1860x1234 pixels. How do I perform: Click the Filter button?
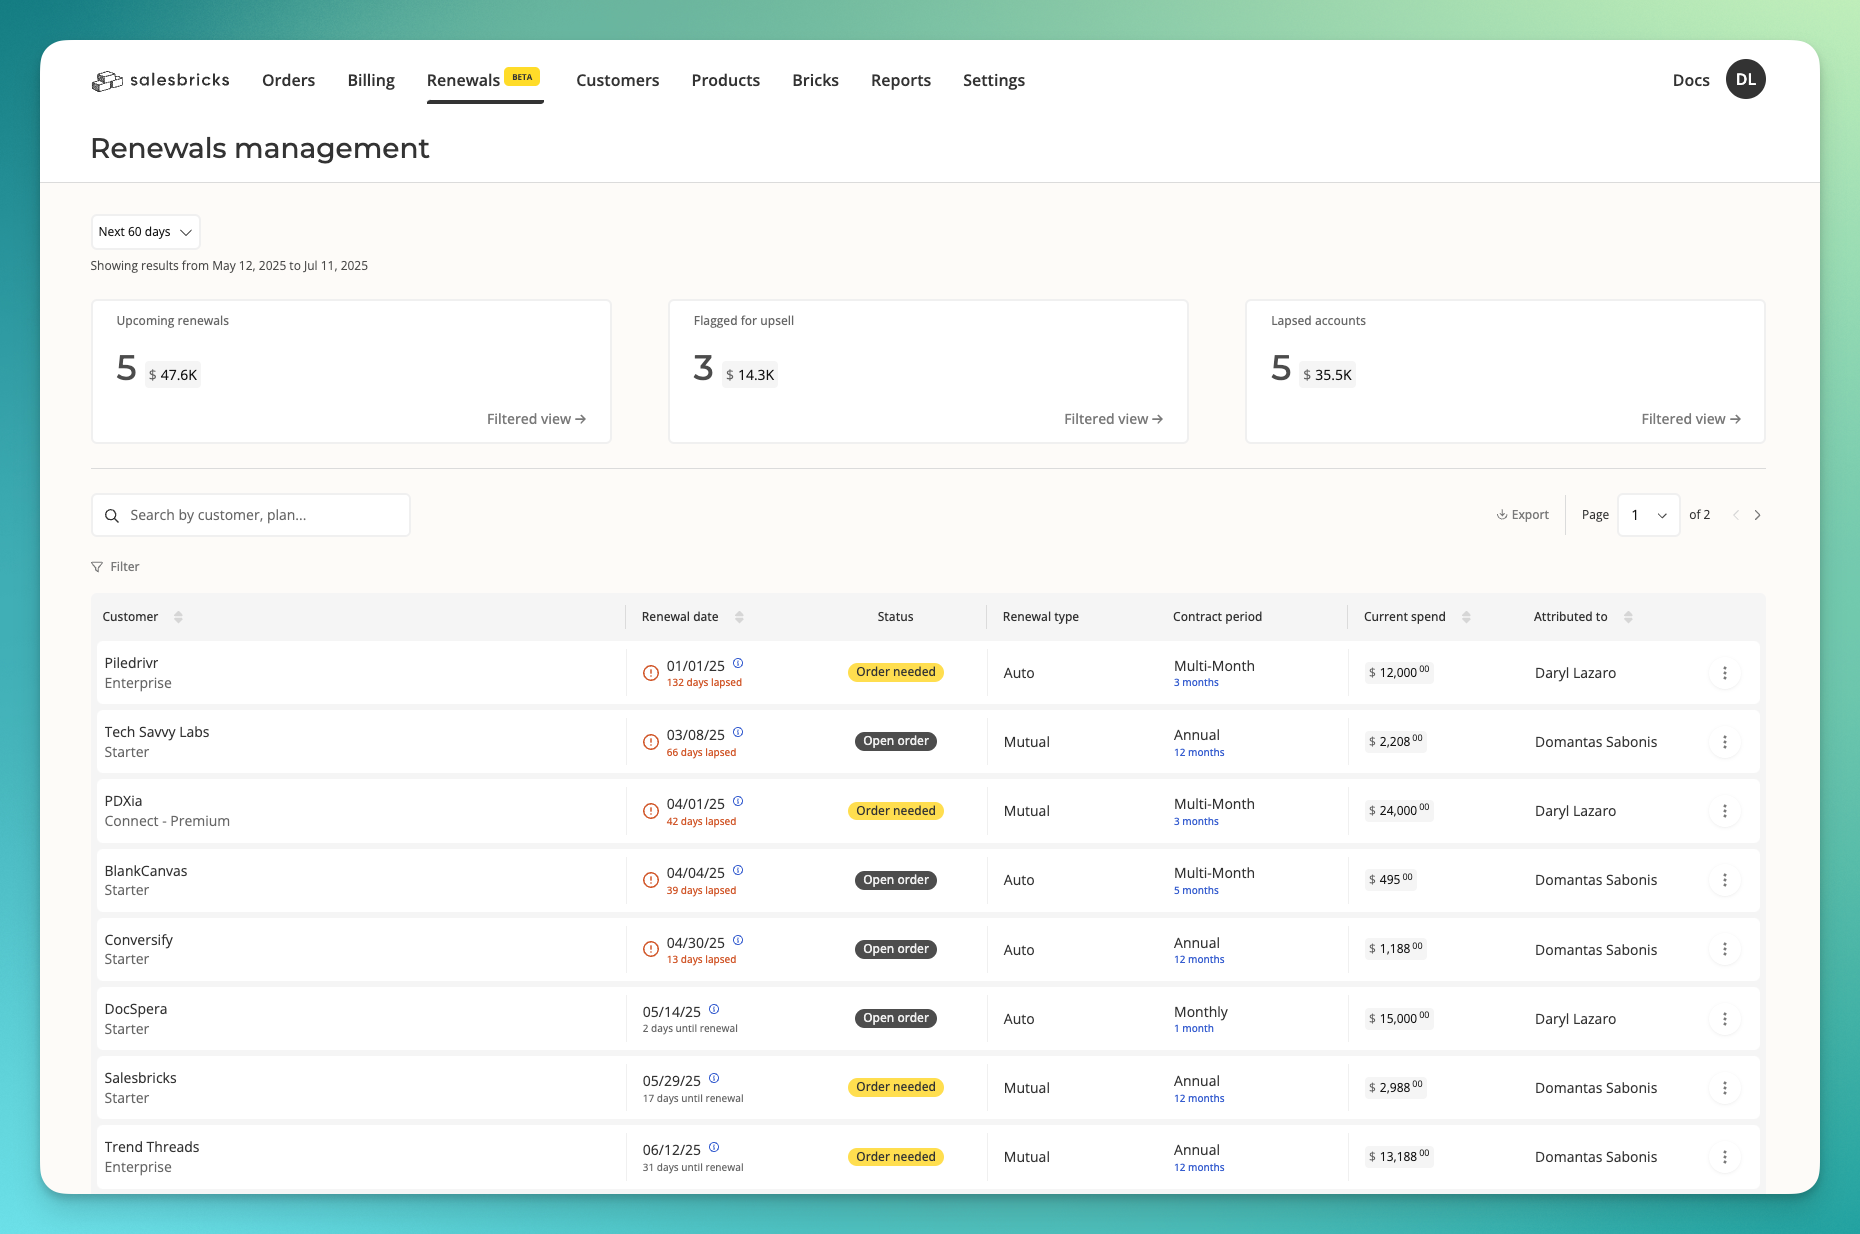115,567
